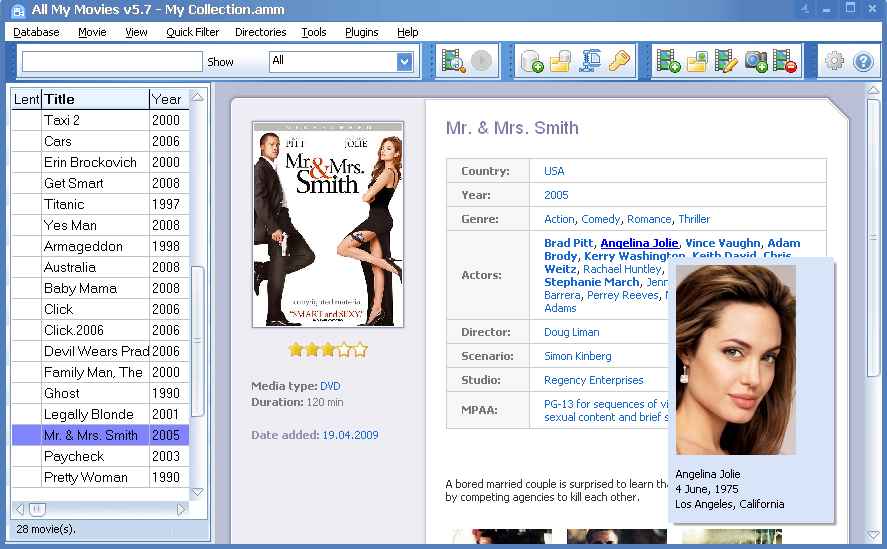The image size is (887, 549).
Task: Click the DVD media type link
Action: [x=330, y=386]
